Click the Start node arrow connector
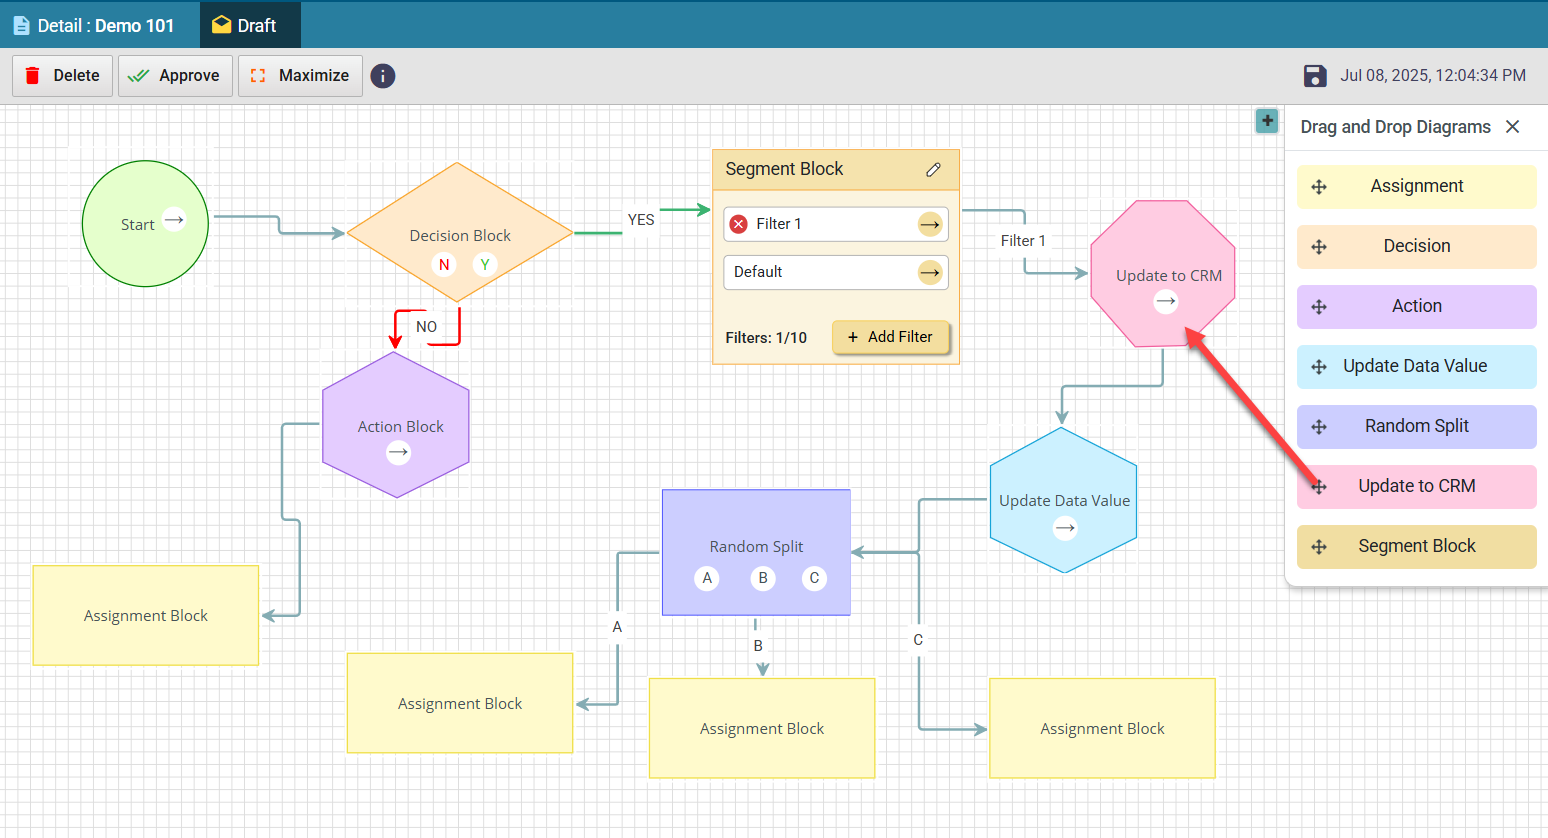 [174, 220]
